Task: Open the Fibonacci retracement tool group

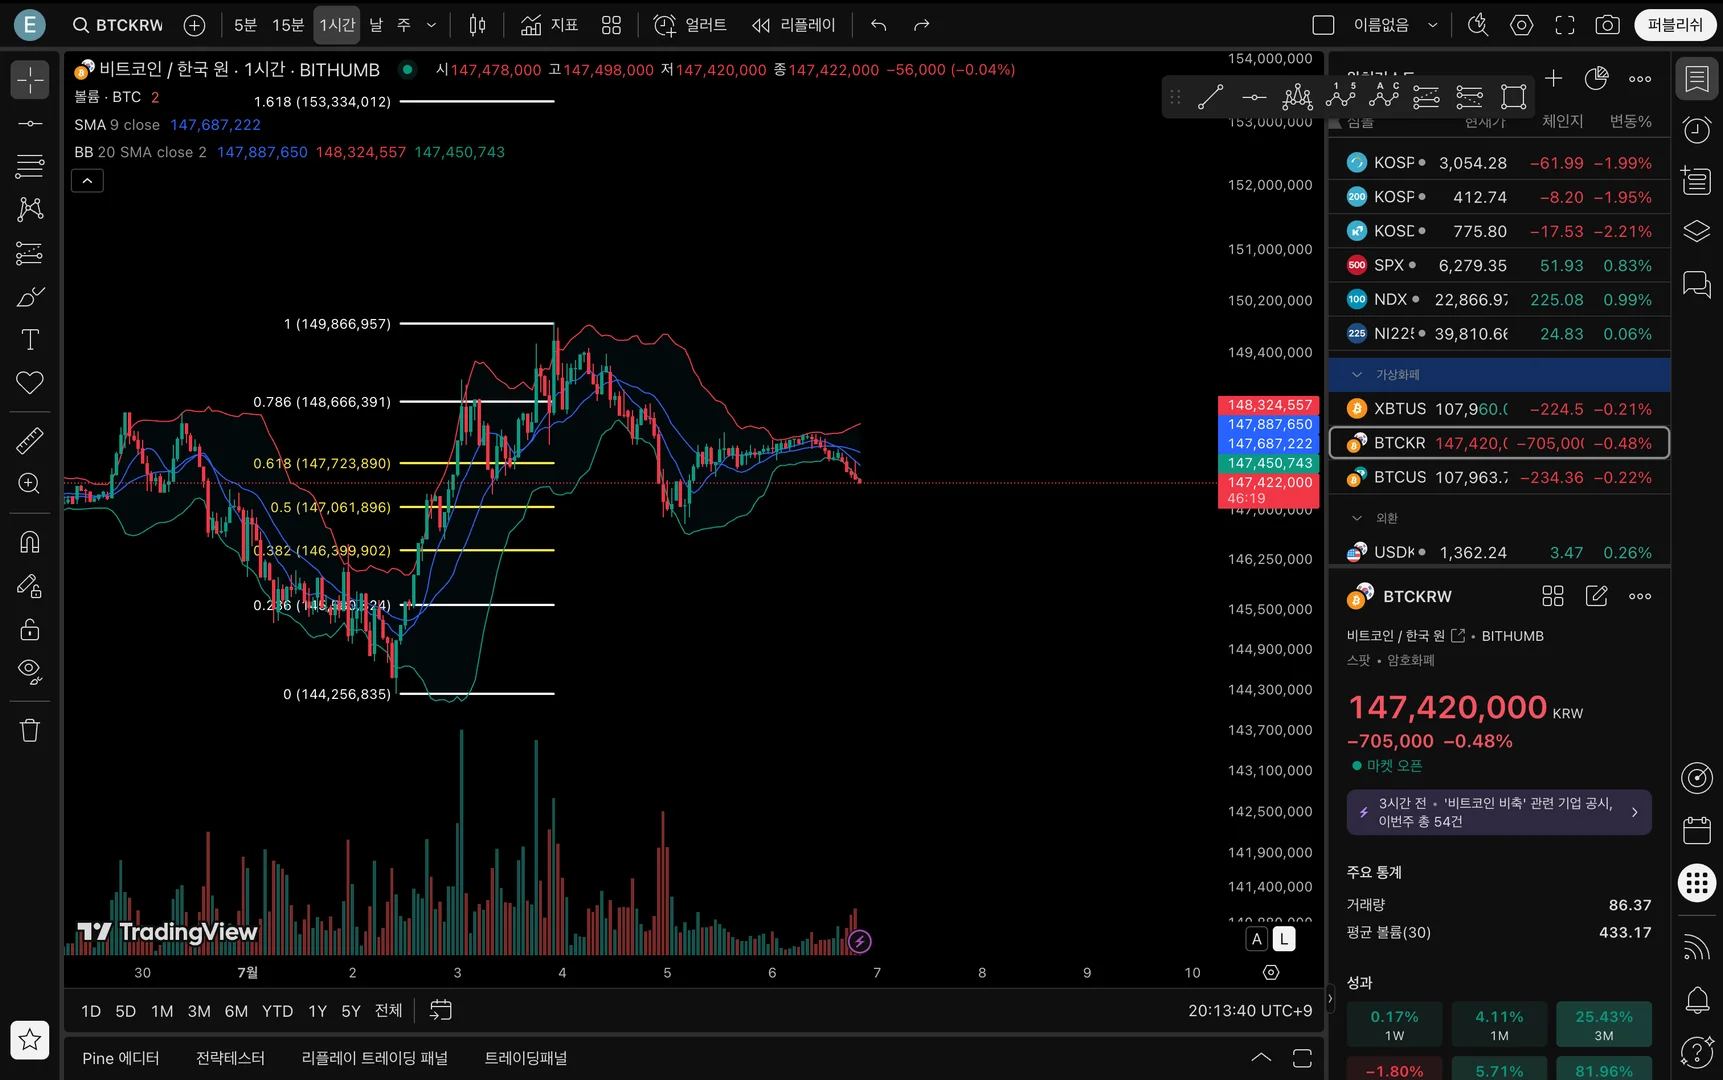Action: 30,166
